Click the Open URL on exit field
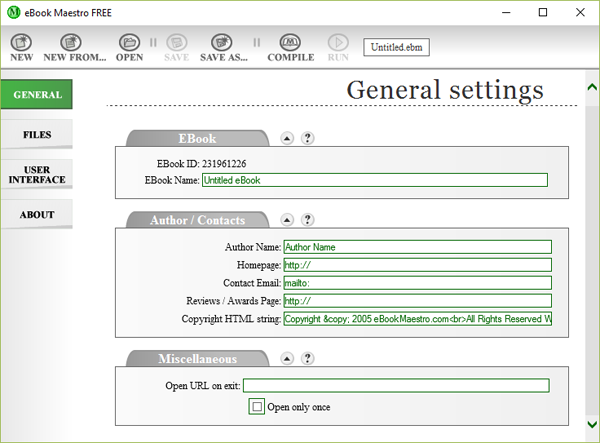 (x=396, y=385)
